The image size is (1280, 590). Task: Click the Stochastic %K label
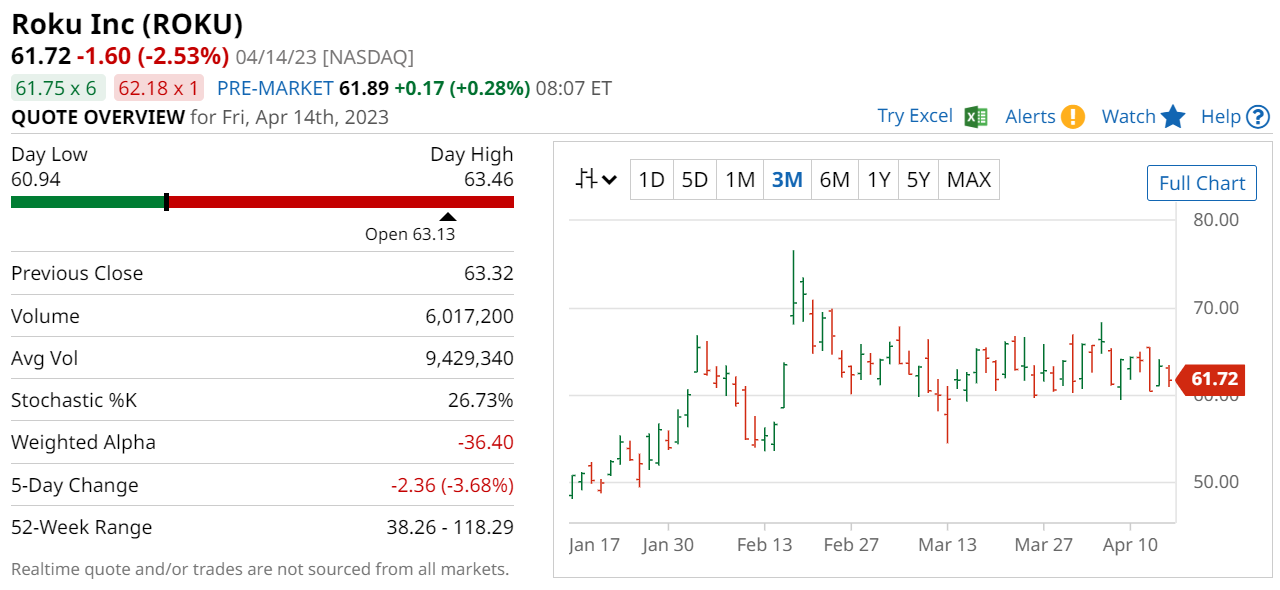pos(74,400)
